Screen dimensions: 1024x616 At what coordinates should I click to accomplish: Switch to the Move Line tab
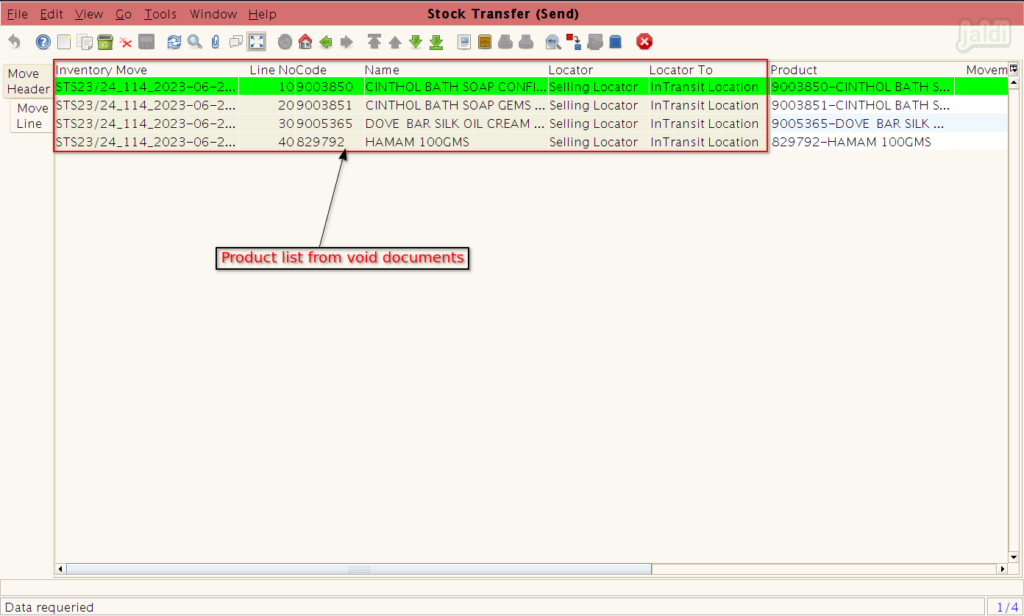[31, 116]
